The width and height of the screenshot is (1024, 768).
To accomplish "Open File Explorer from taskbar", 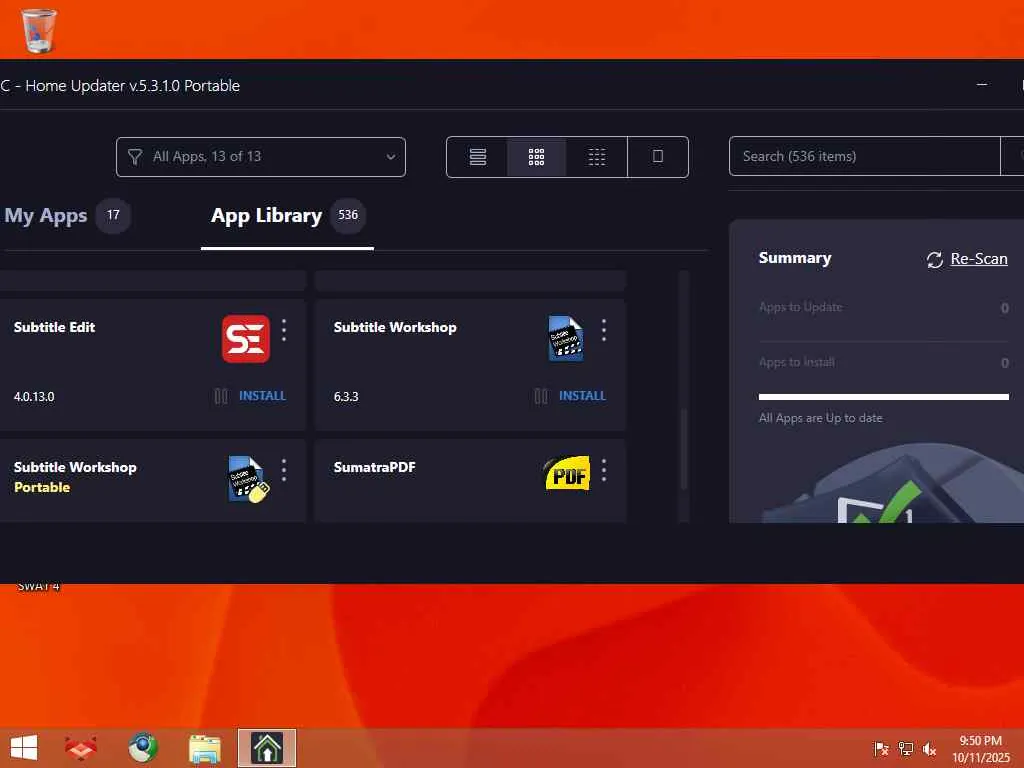I will click(x=204, y=749).
